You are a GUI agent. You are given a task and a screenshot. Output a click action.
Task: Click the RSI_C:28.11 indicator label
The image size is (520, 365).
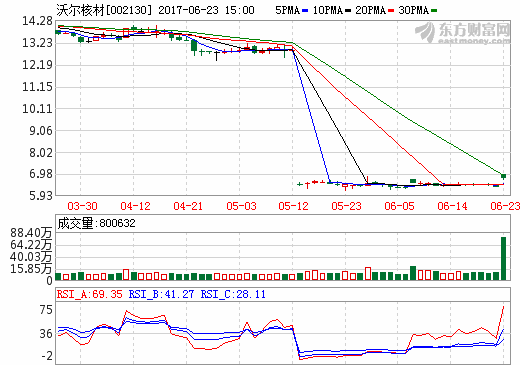click(233, 294)
